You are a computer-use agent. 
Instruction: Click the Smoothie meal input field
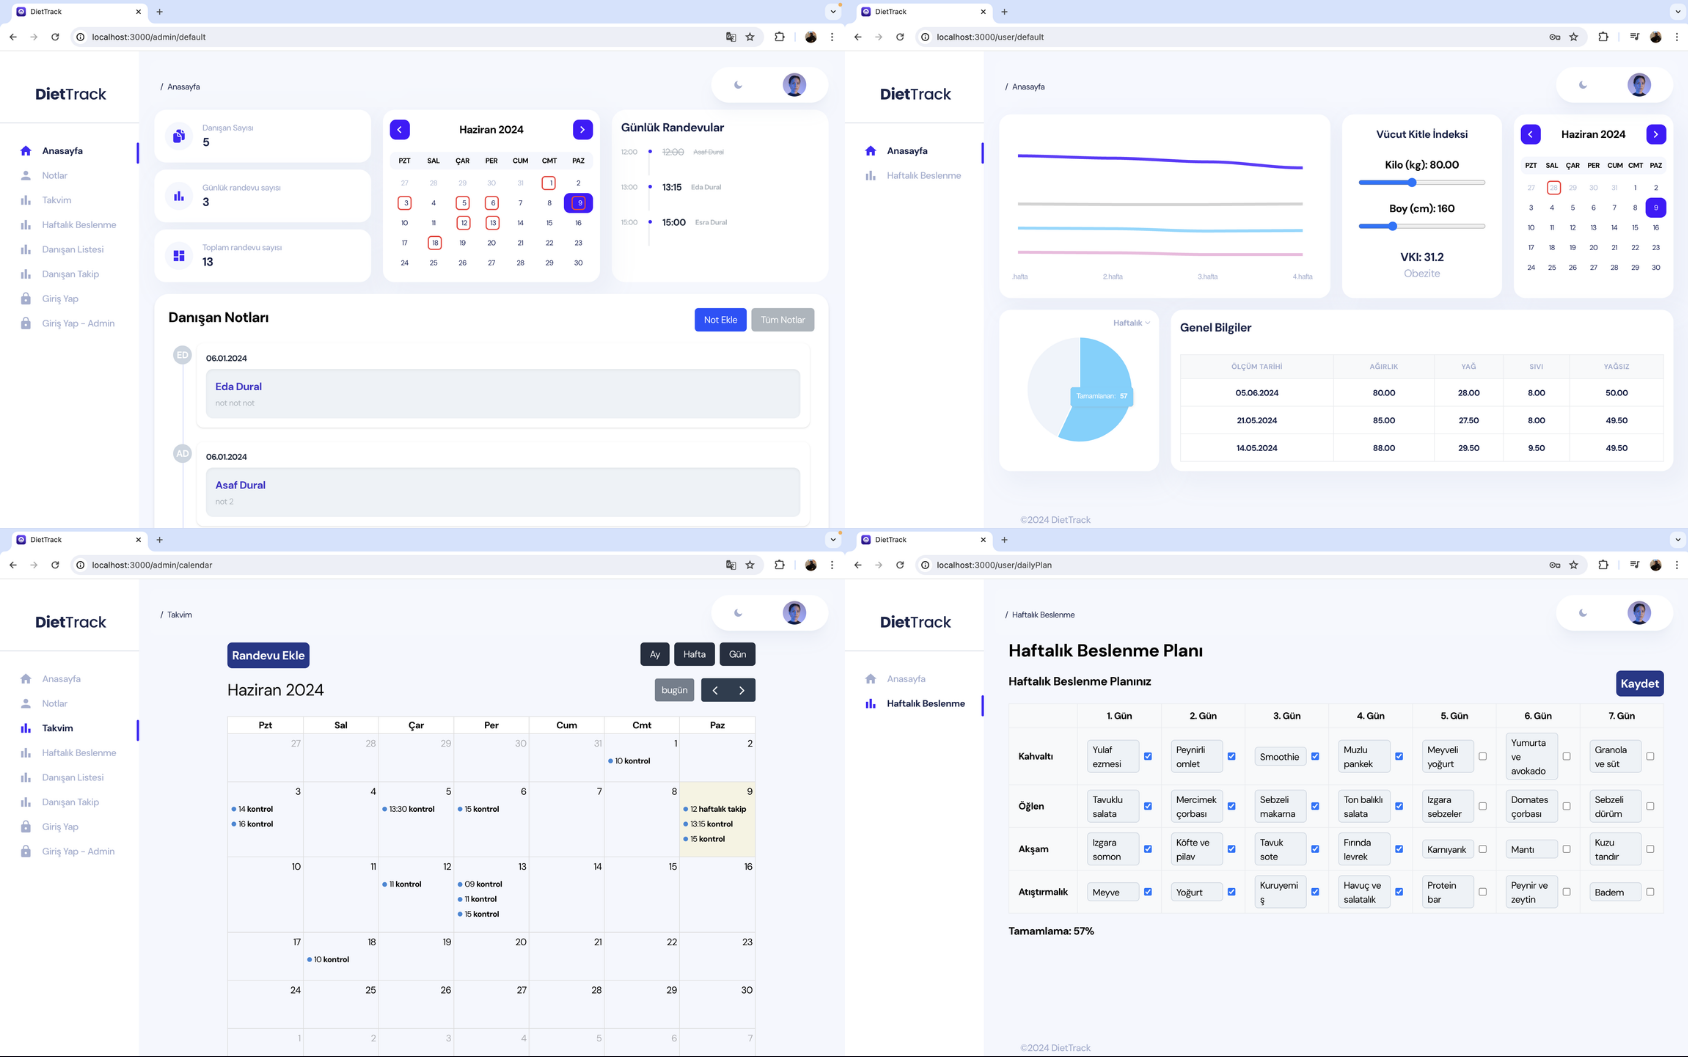[x=1279, y=757]
